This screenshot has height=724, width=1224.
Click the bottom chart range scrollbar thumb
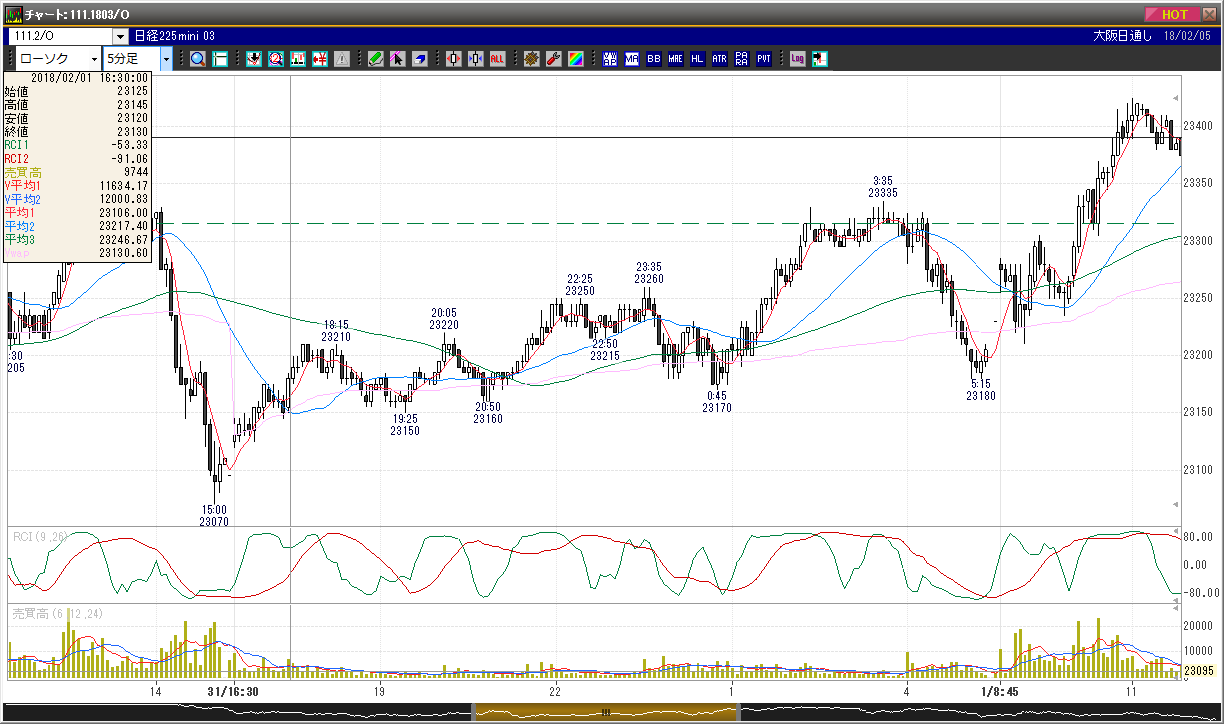pyautogui.click(x=605, y=712)
